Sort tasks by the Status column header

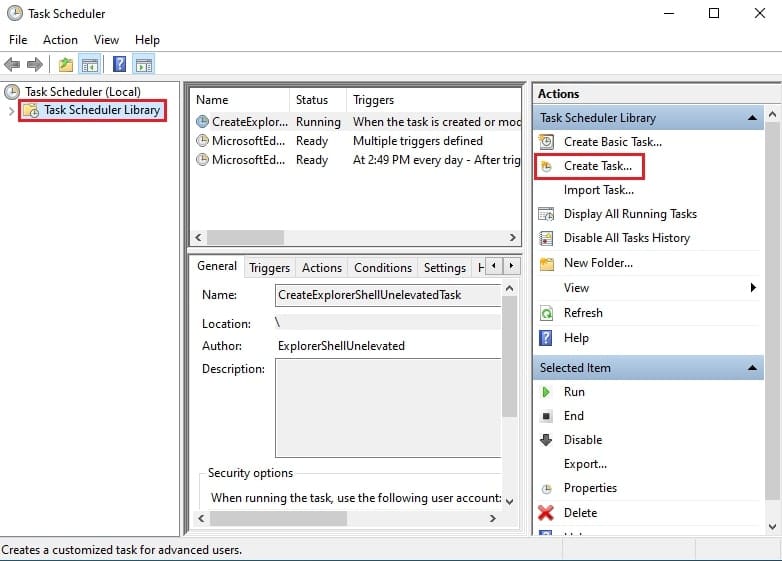tap(318, 100)
